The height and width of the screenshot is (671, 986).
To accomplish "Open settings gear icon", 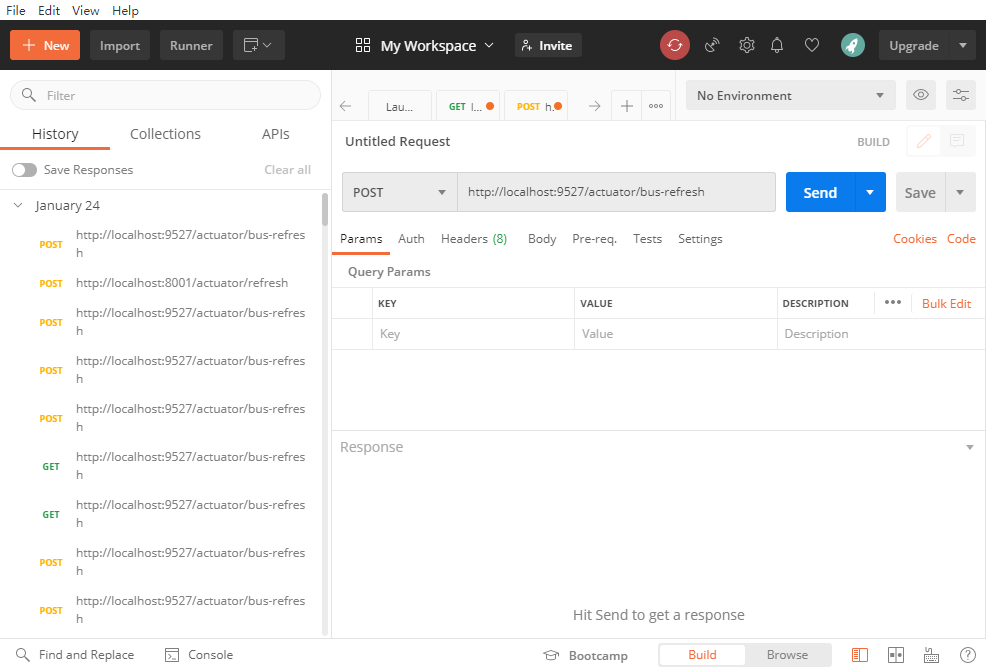I will tap(746, 45).
